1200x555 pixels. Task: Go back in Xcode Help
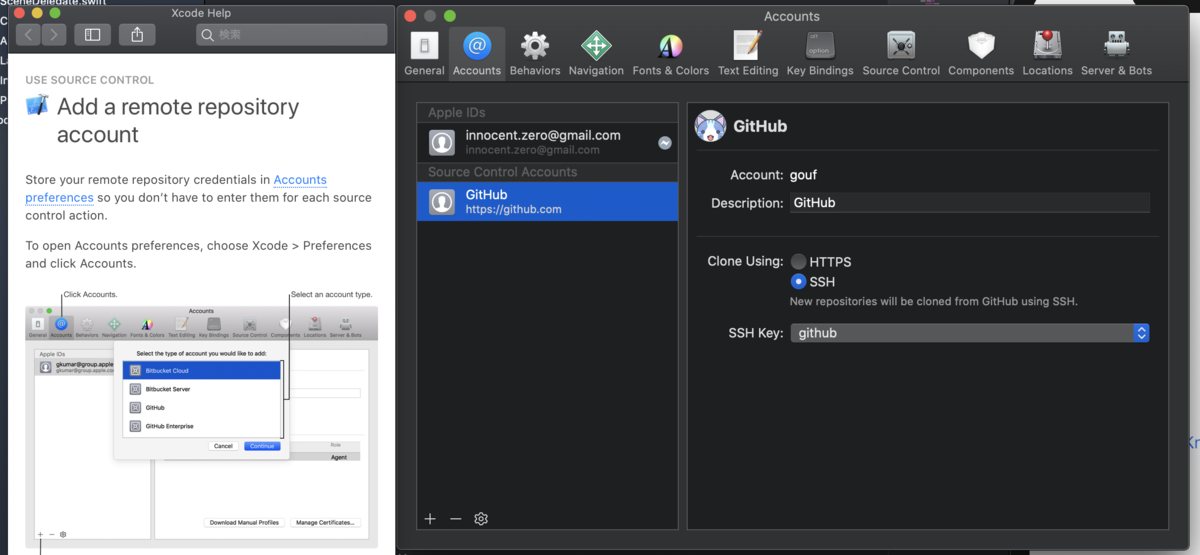click(x=28, y=35)
